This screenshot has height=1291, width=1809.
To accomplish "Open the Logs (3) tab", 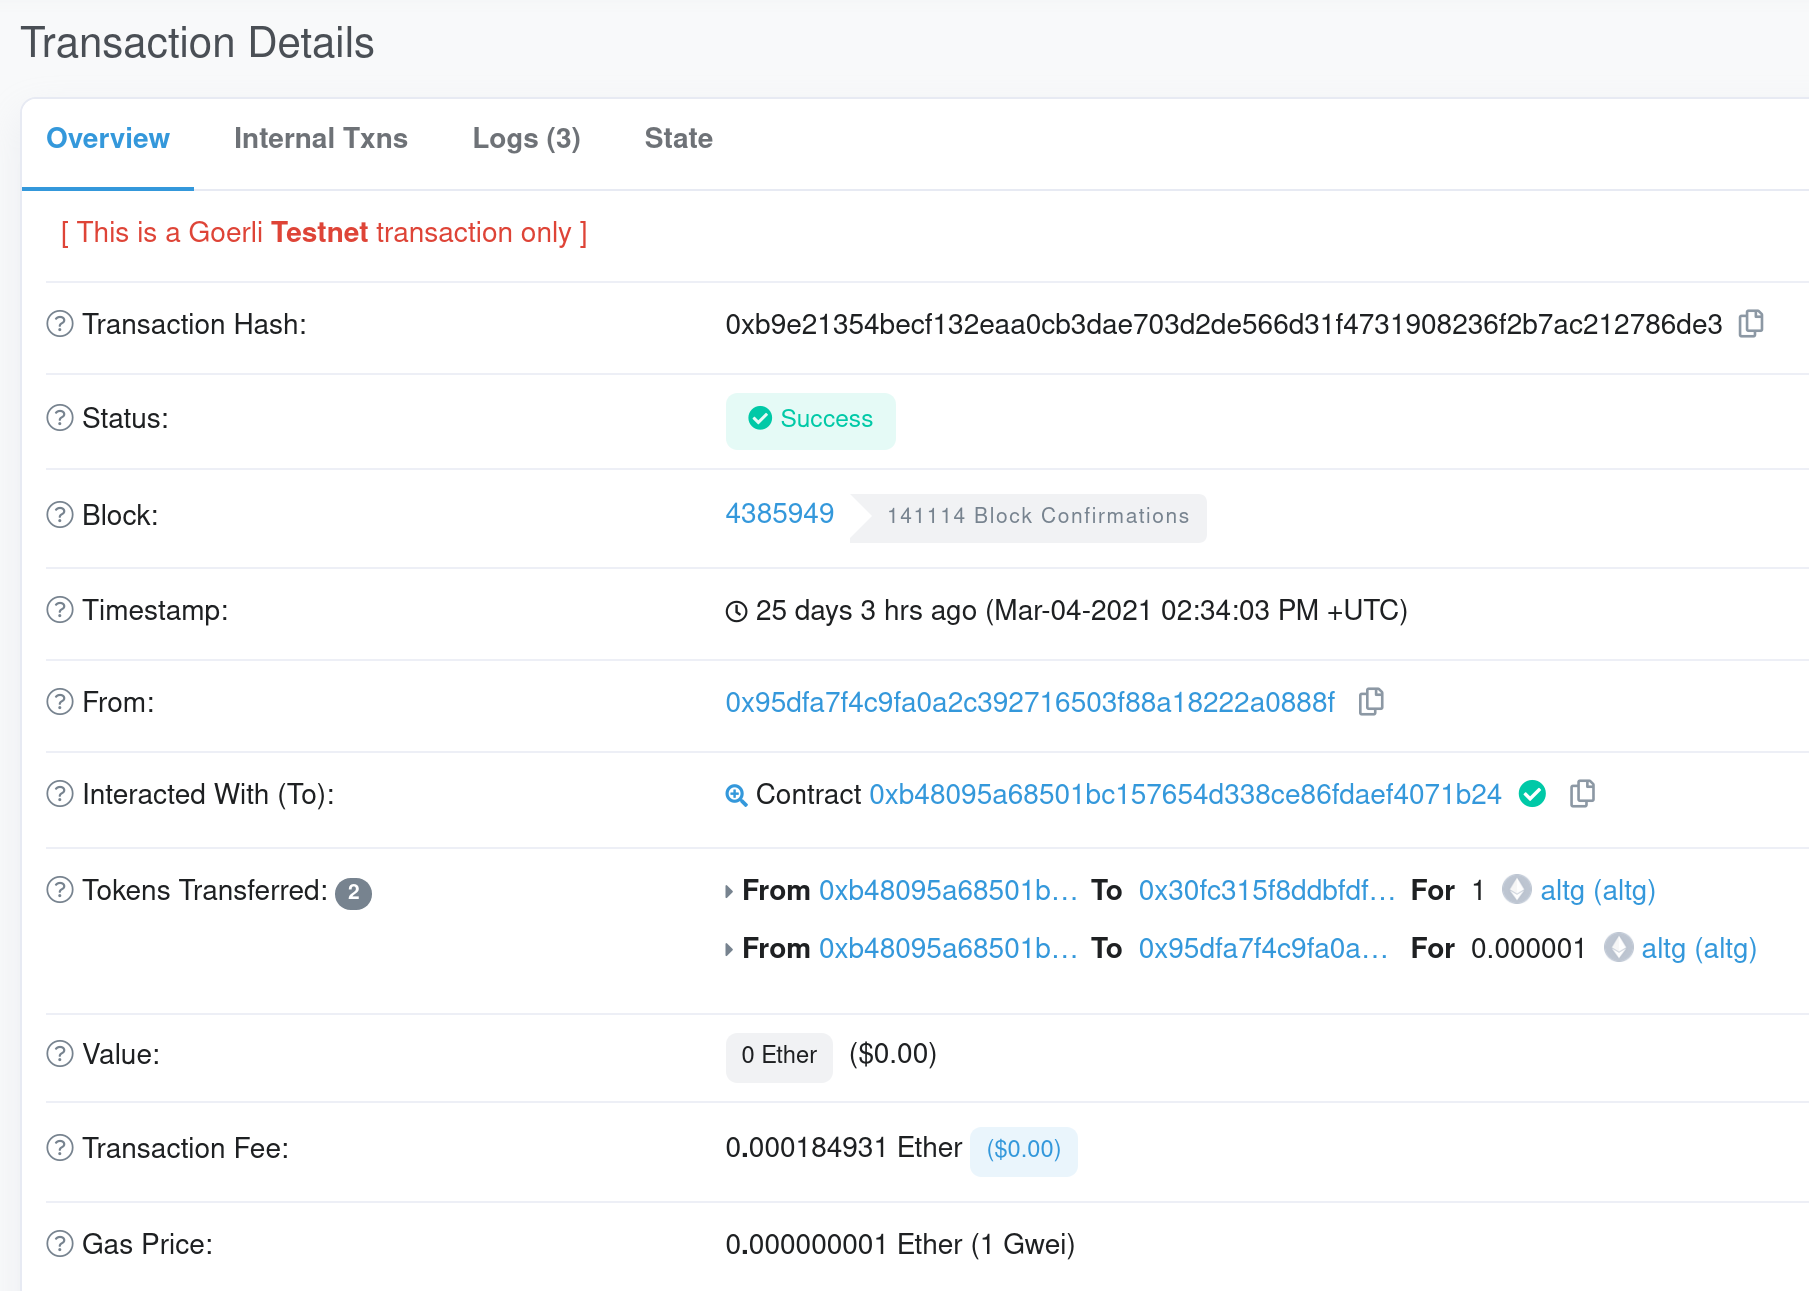I will [x=526, y=139].
